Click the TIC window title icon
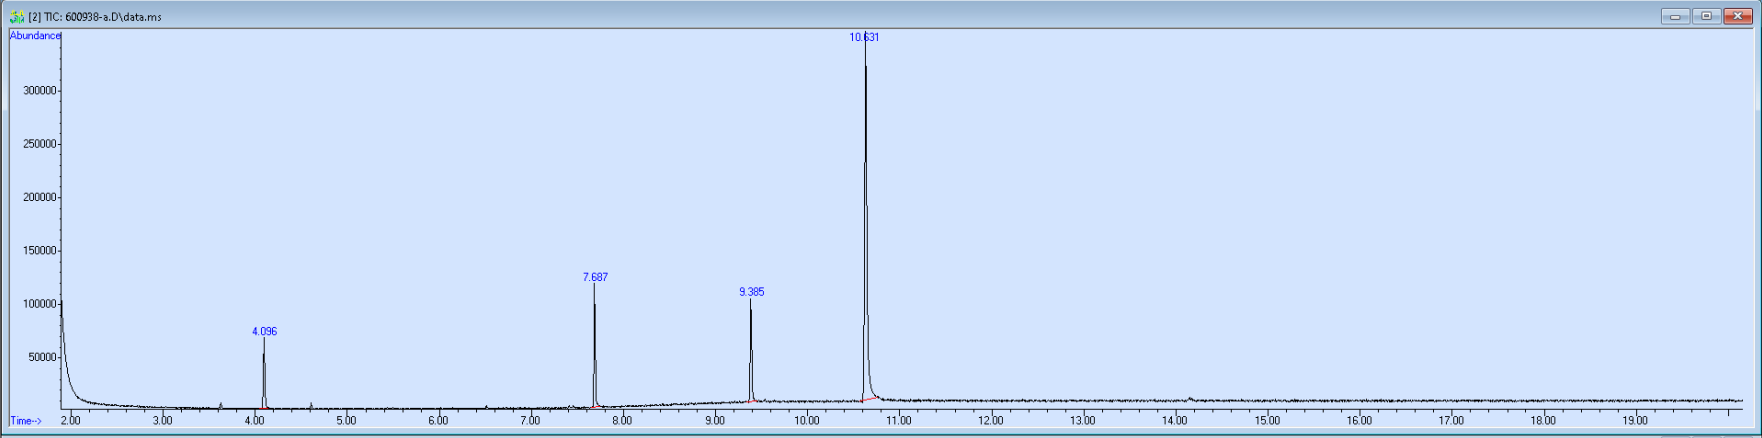This screenshot has width=1762, height=438. [17, 17]
